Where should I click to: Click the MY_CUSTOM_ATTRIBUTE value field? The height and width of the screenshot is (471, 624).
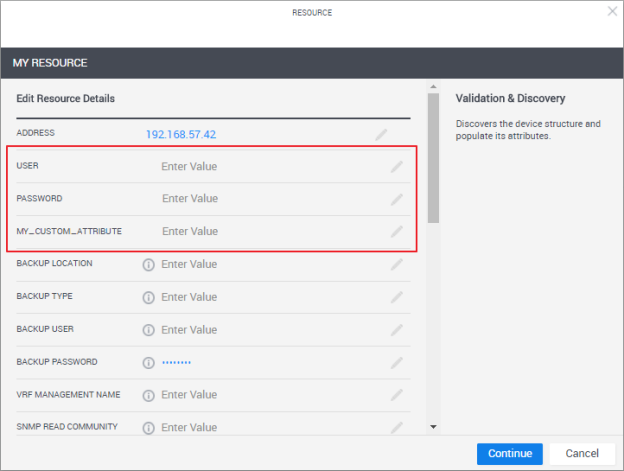coord(189,232)
